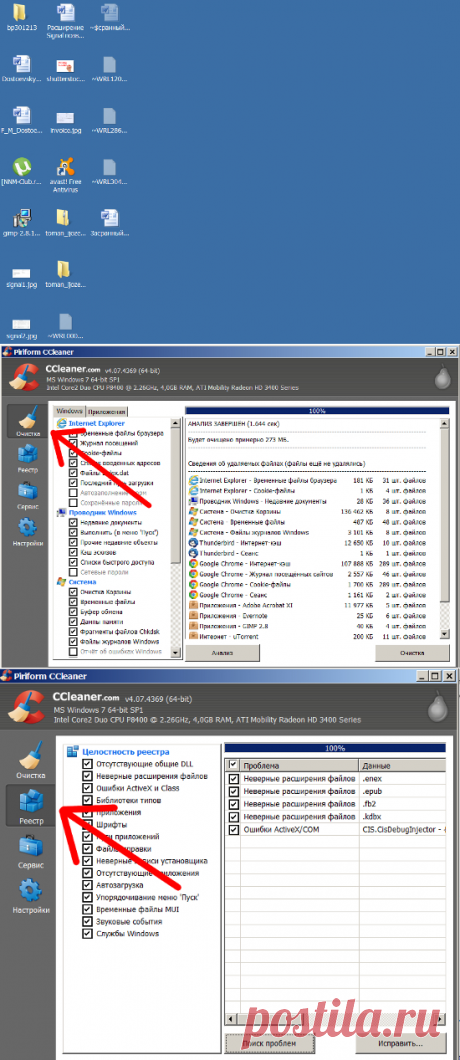Switch to the Windows tab in CCleaner

point(70,411)
